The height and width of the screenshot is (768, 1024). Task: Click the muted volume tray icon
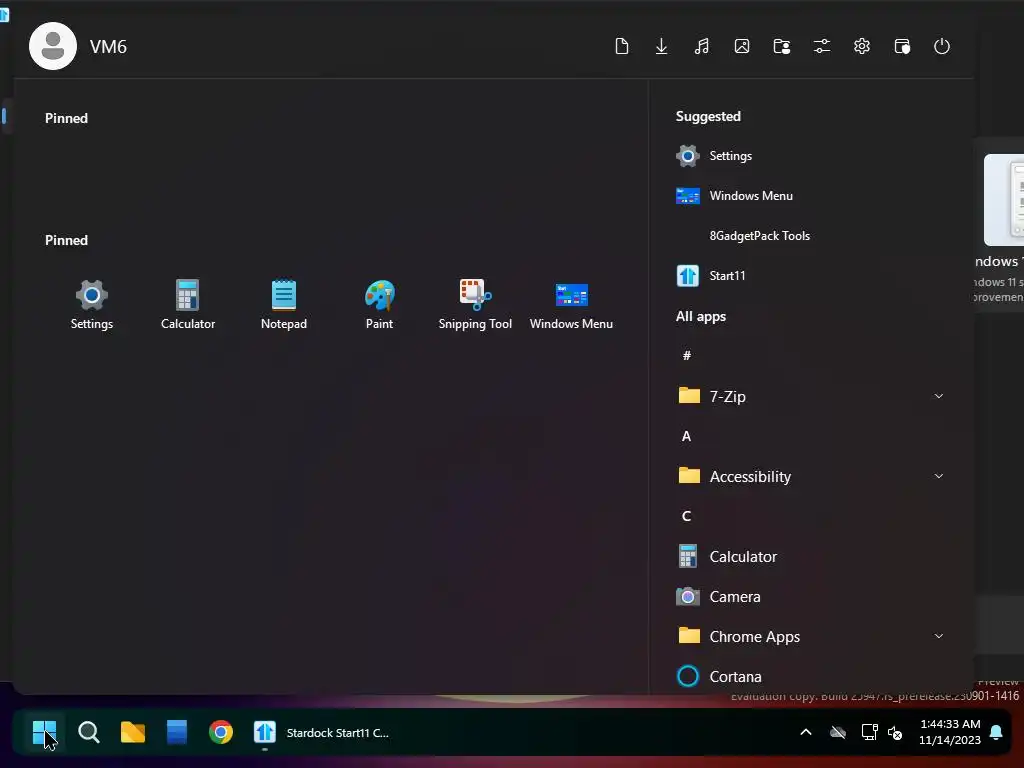895,733
